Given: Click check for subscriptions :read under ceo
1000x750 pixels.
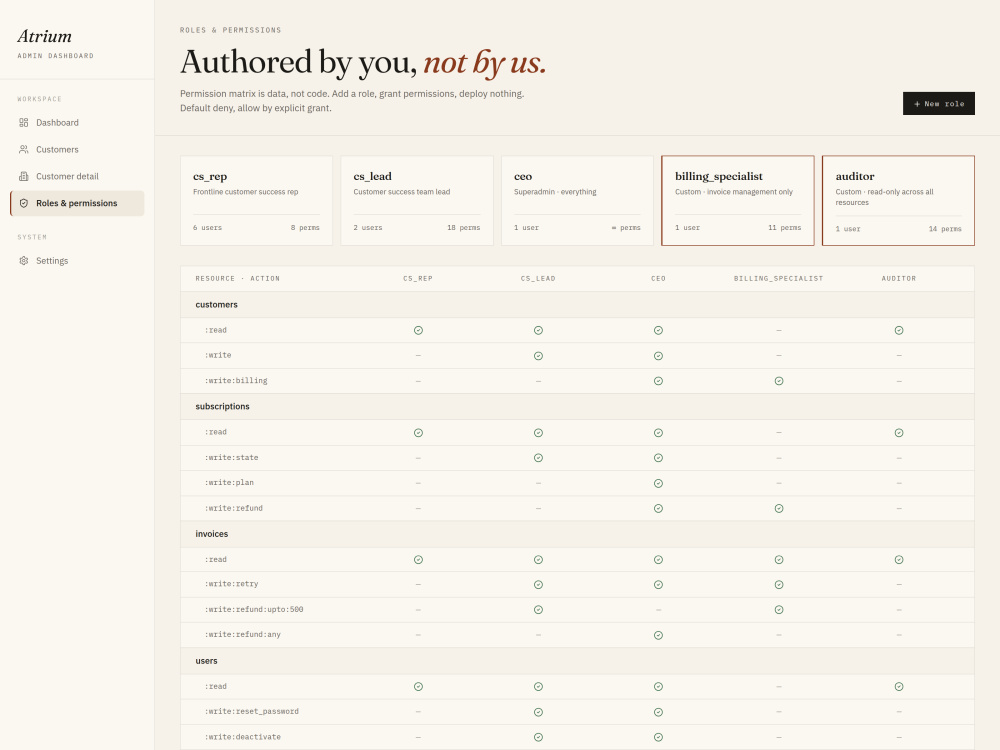Looking at the screenshot, I should click(658, 432).
